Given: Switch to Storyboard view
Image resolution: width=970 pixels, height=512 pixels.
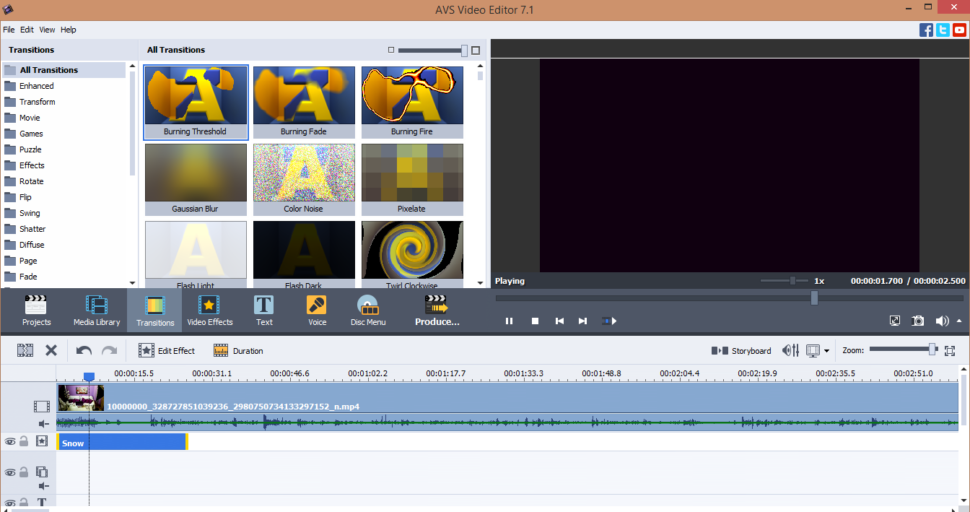Looking at the screenshot, I should tap(741, 351).
